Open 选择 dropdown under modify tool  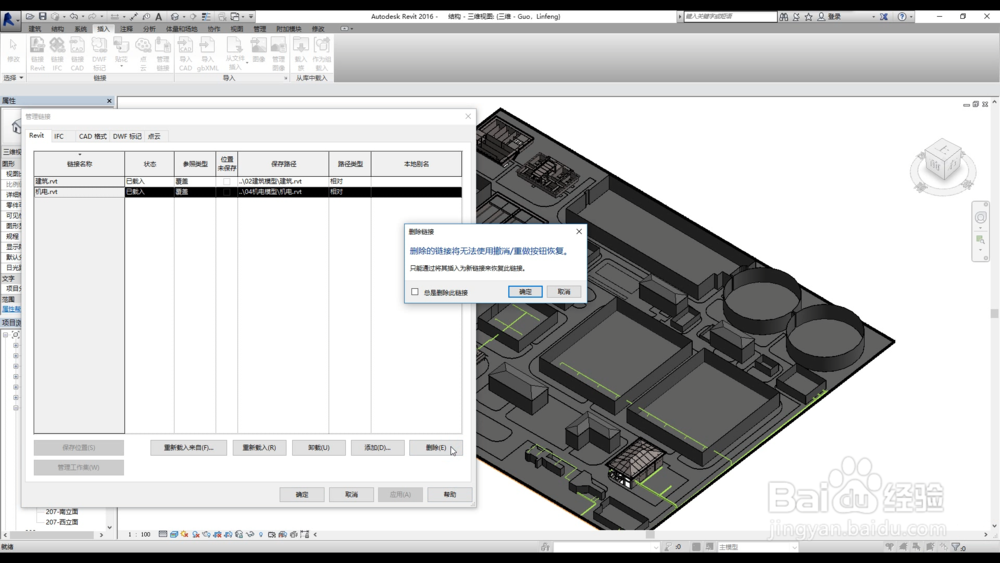point(13,78)
